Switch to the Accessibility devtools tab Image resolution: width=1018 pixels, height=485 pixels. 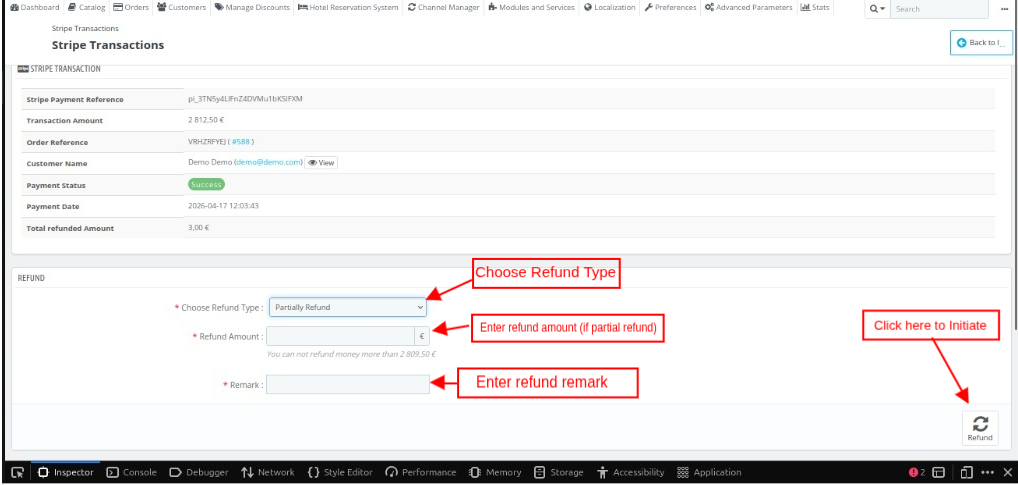[630, 472]
